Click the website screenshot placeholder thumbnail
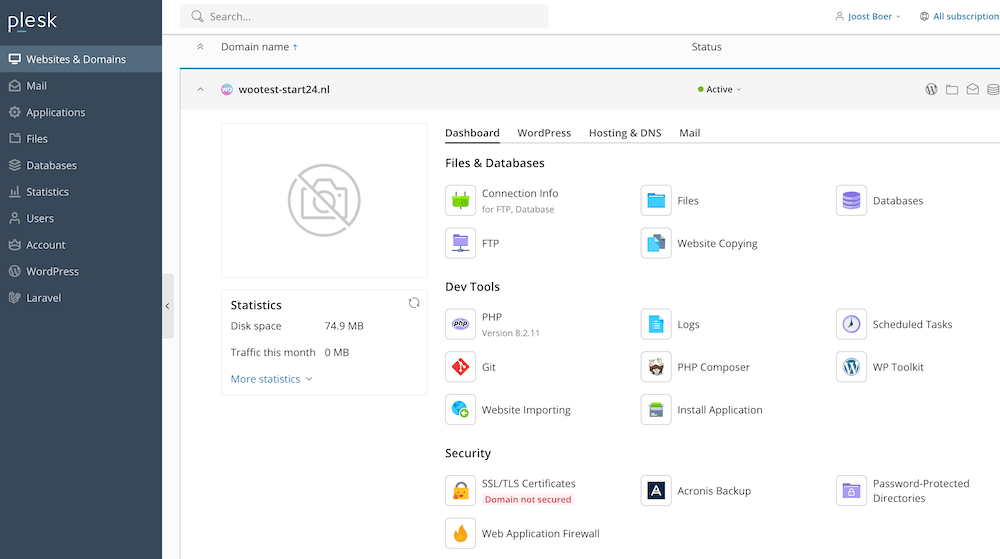 (324, 200)
